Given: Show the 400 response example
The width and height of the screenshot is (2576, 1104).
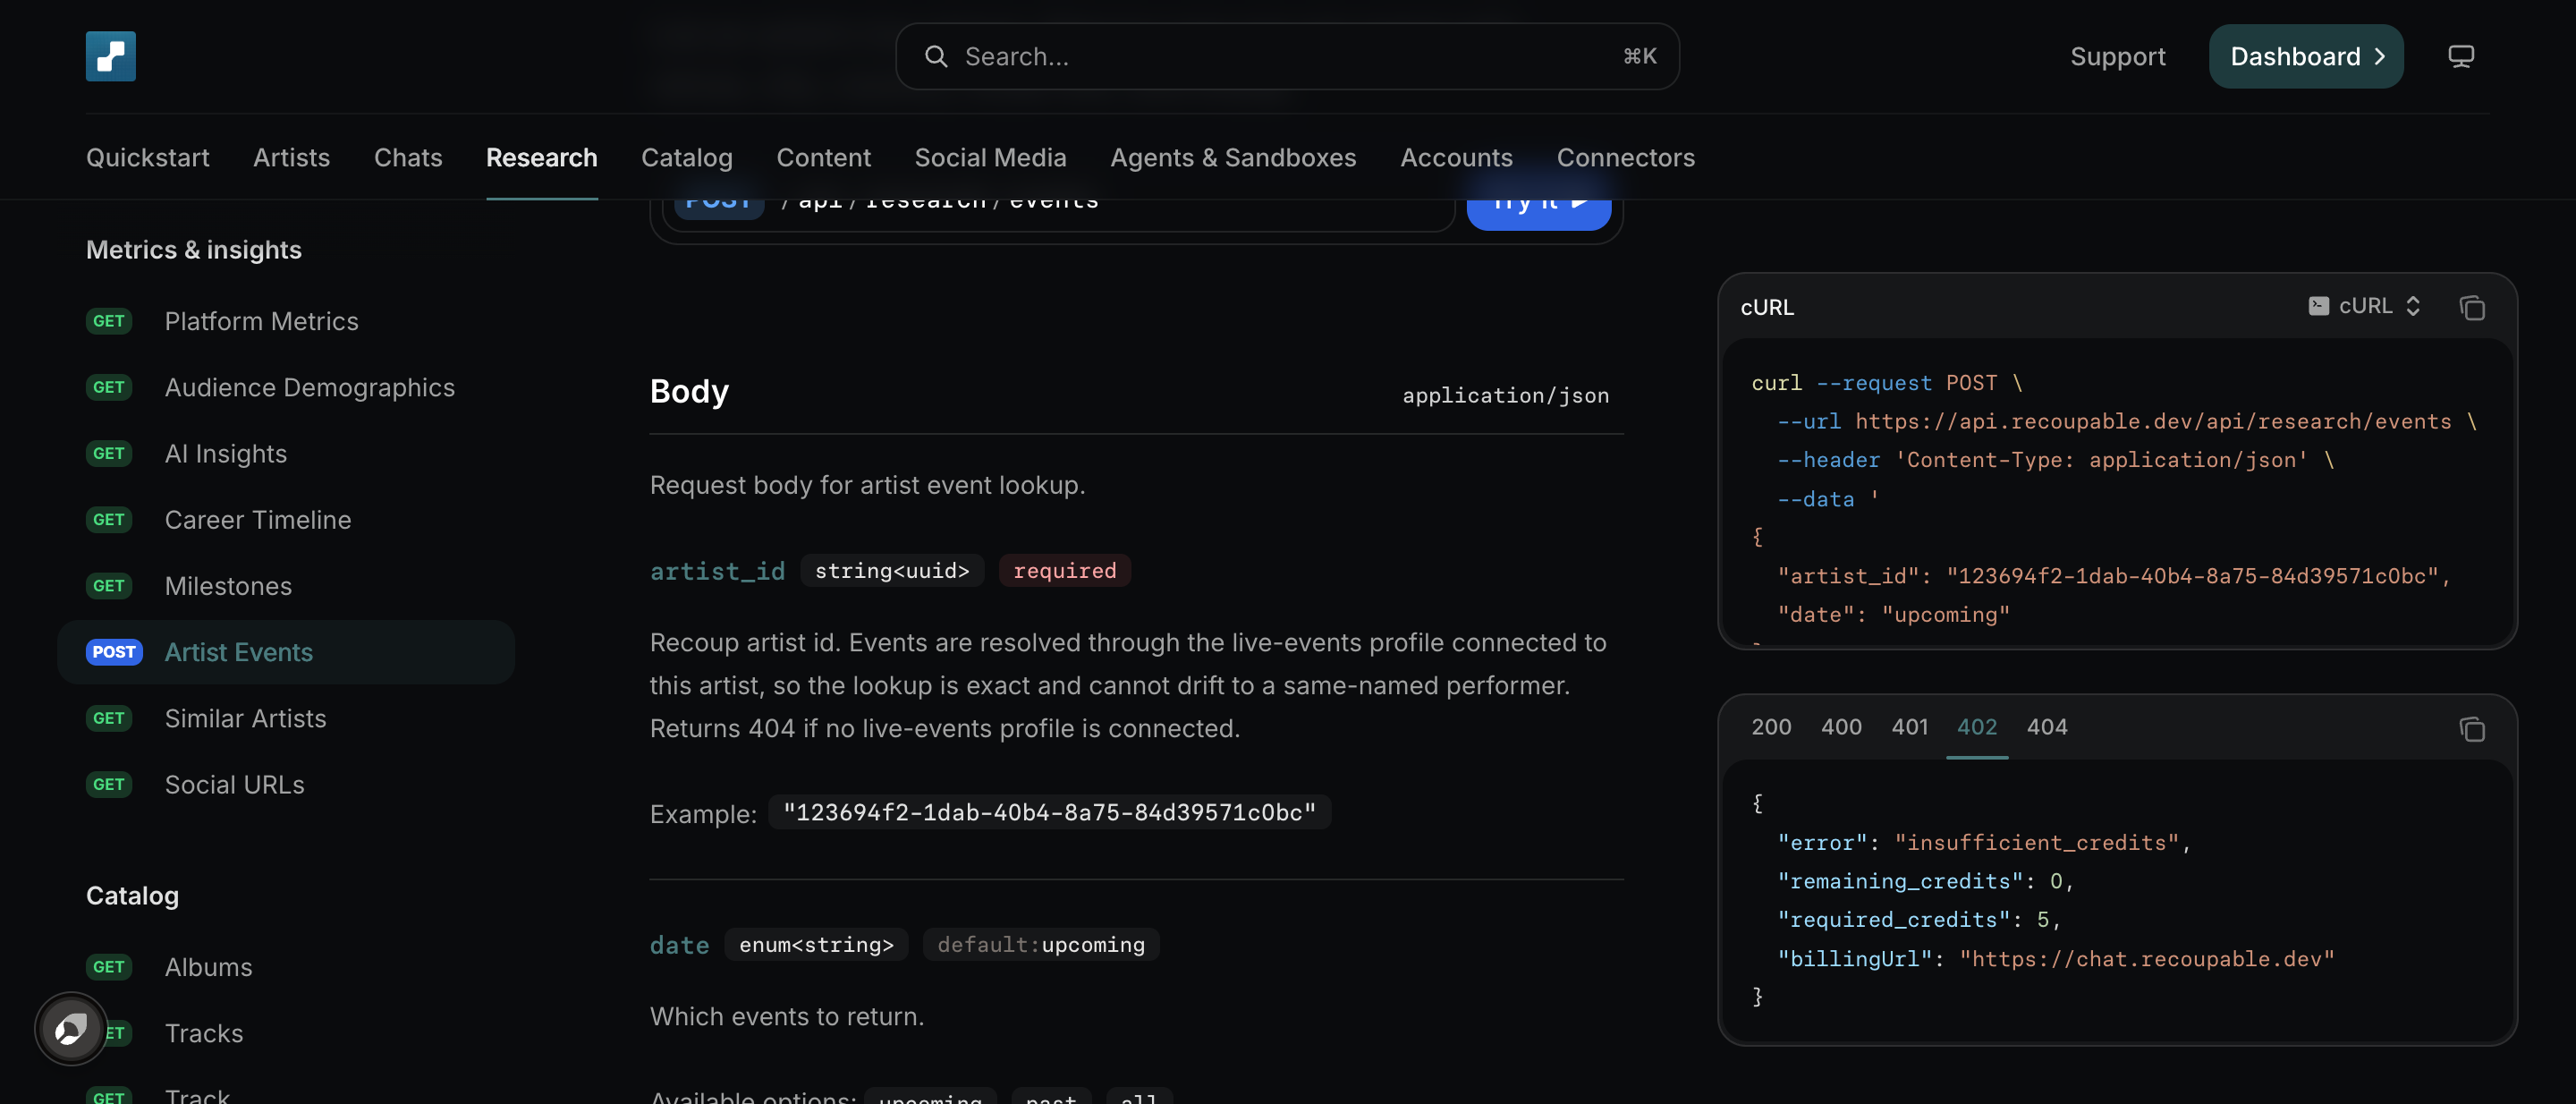Looking at the screenshot, I should coord(1841,727).
